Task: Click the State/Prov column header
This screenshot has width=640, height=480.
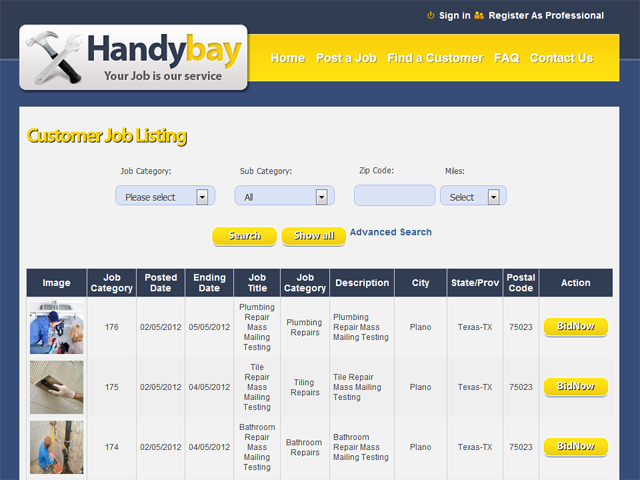Action: pyautogui.click(x=475, y=282)
